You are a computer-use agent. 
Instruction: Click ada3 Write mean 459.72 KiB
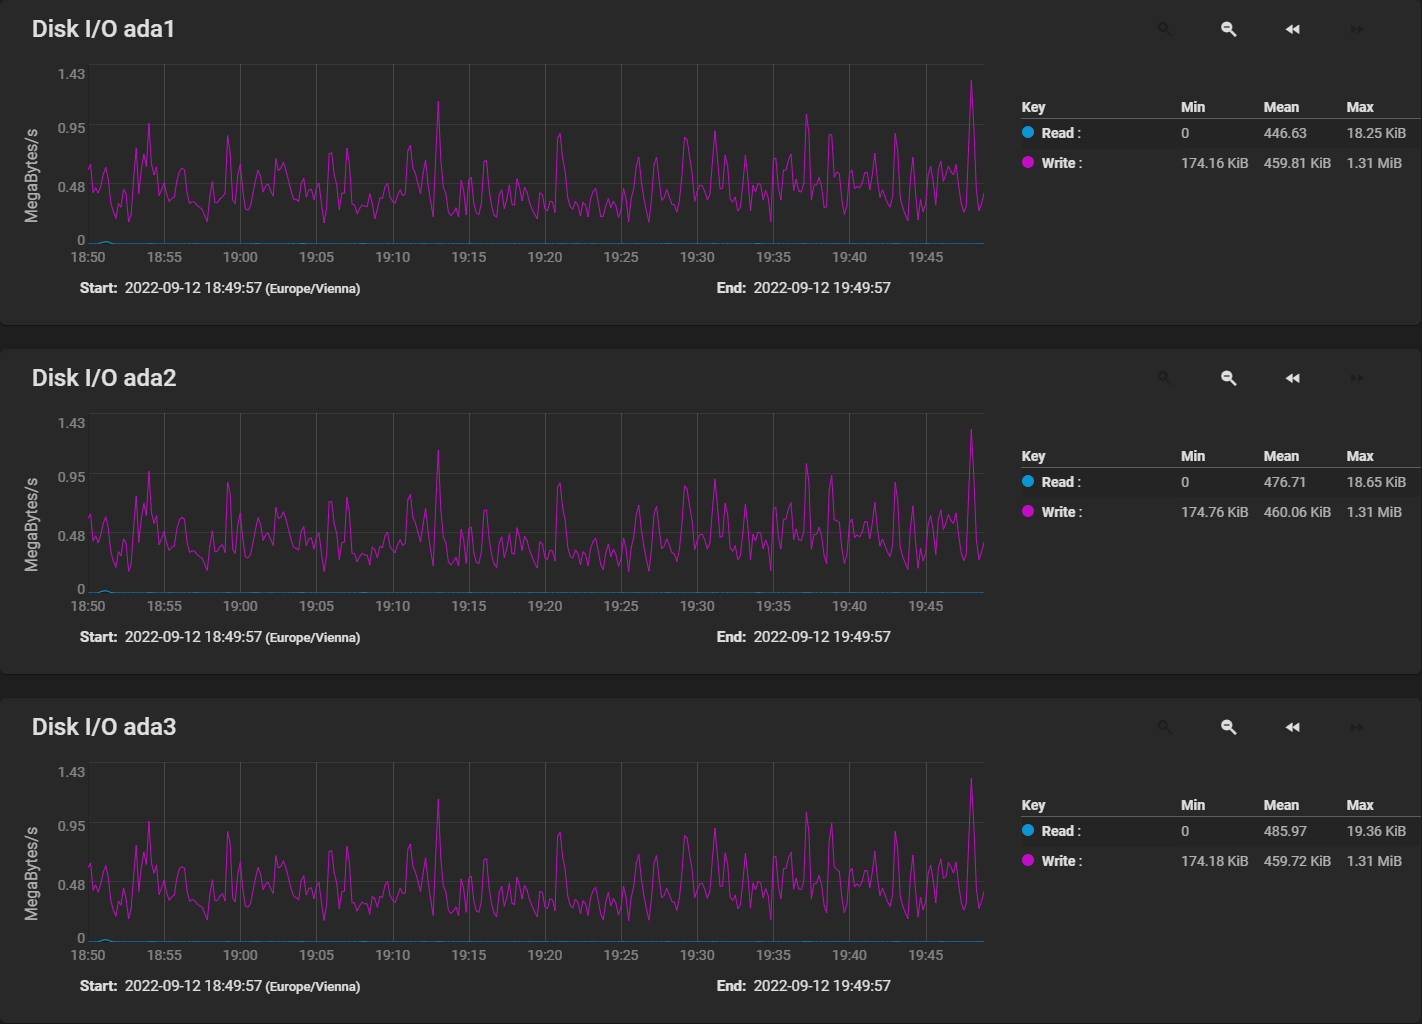point(1297,861)
